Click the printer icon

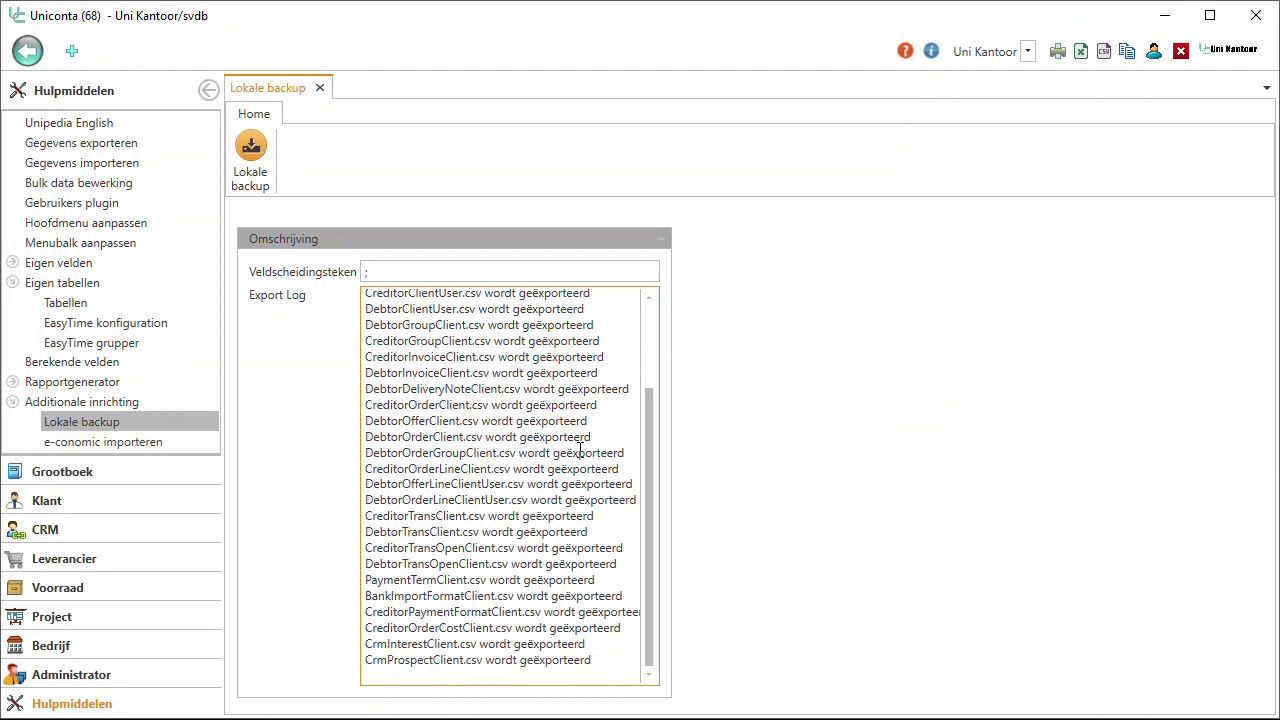coord(1057,51)
